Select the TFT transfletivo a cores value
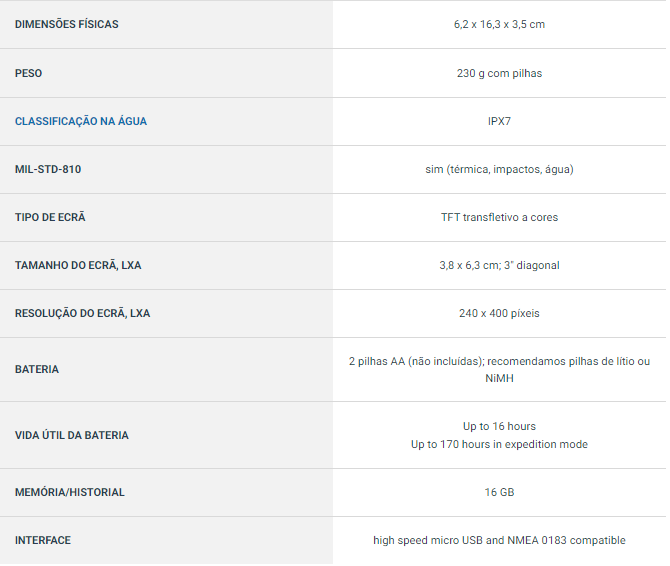This screenshot has width=670, height=566. (x=499, y=217)
